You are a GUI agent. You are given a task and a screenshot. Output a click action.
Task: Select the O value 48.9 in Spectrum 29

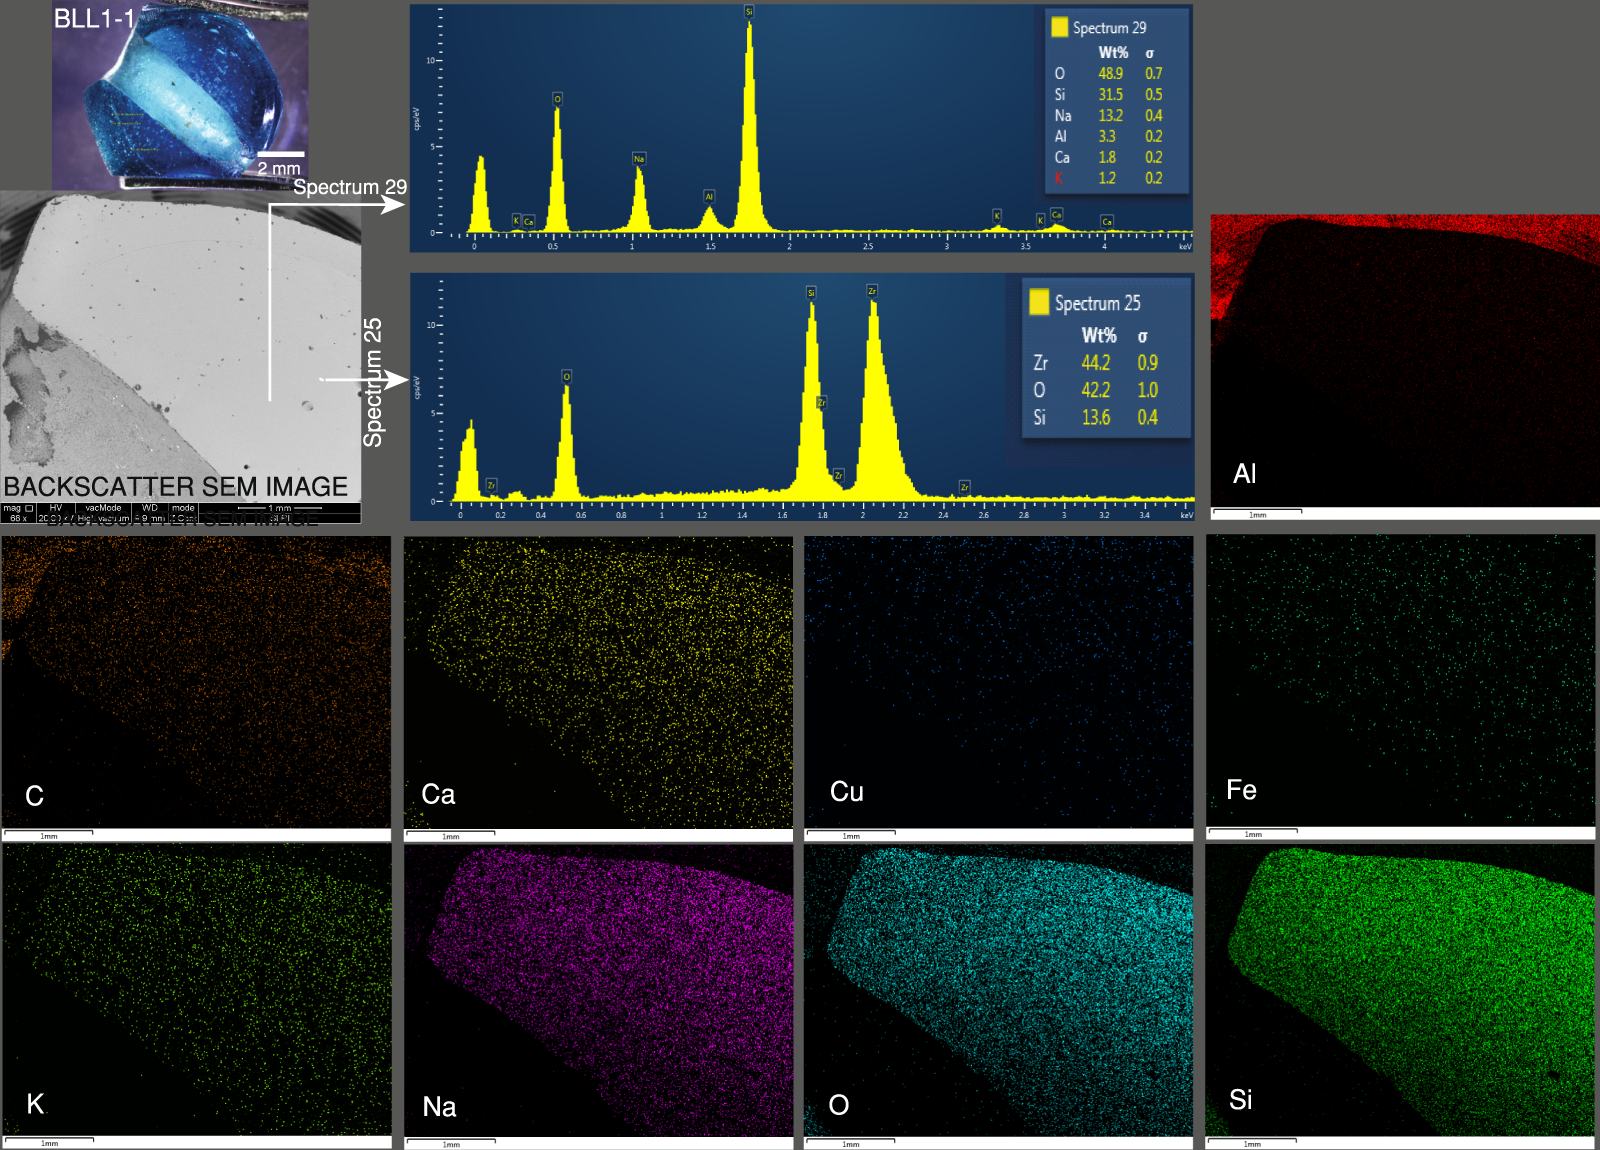pyautogui.click(x=1110, y=73)
